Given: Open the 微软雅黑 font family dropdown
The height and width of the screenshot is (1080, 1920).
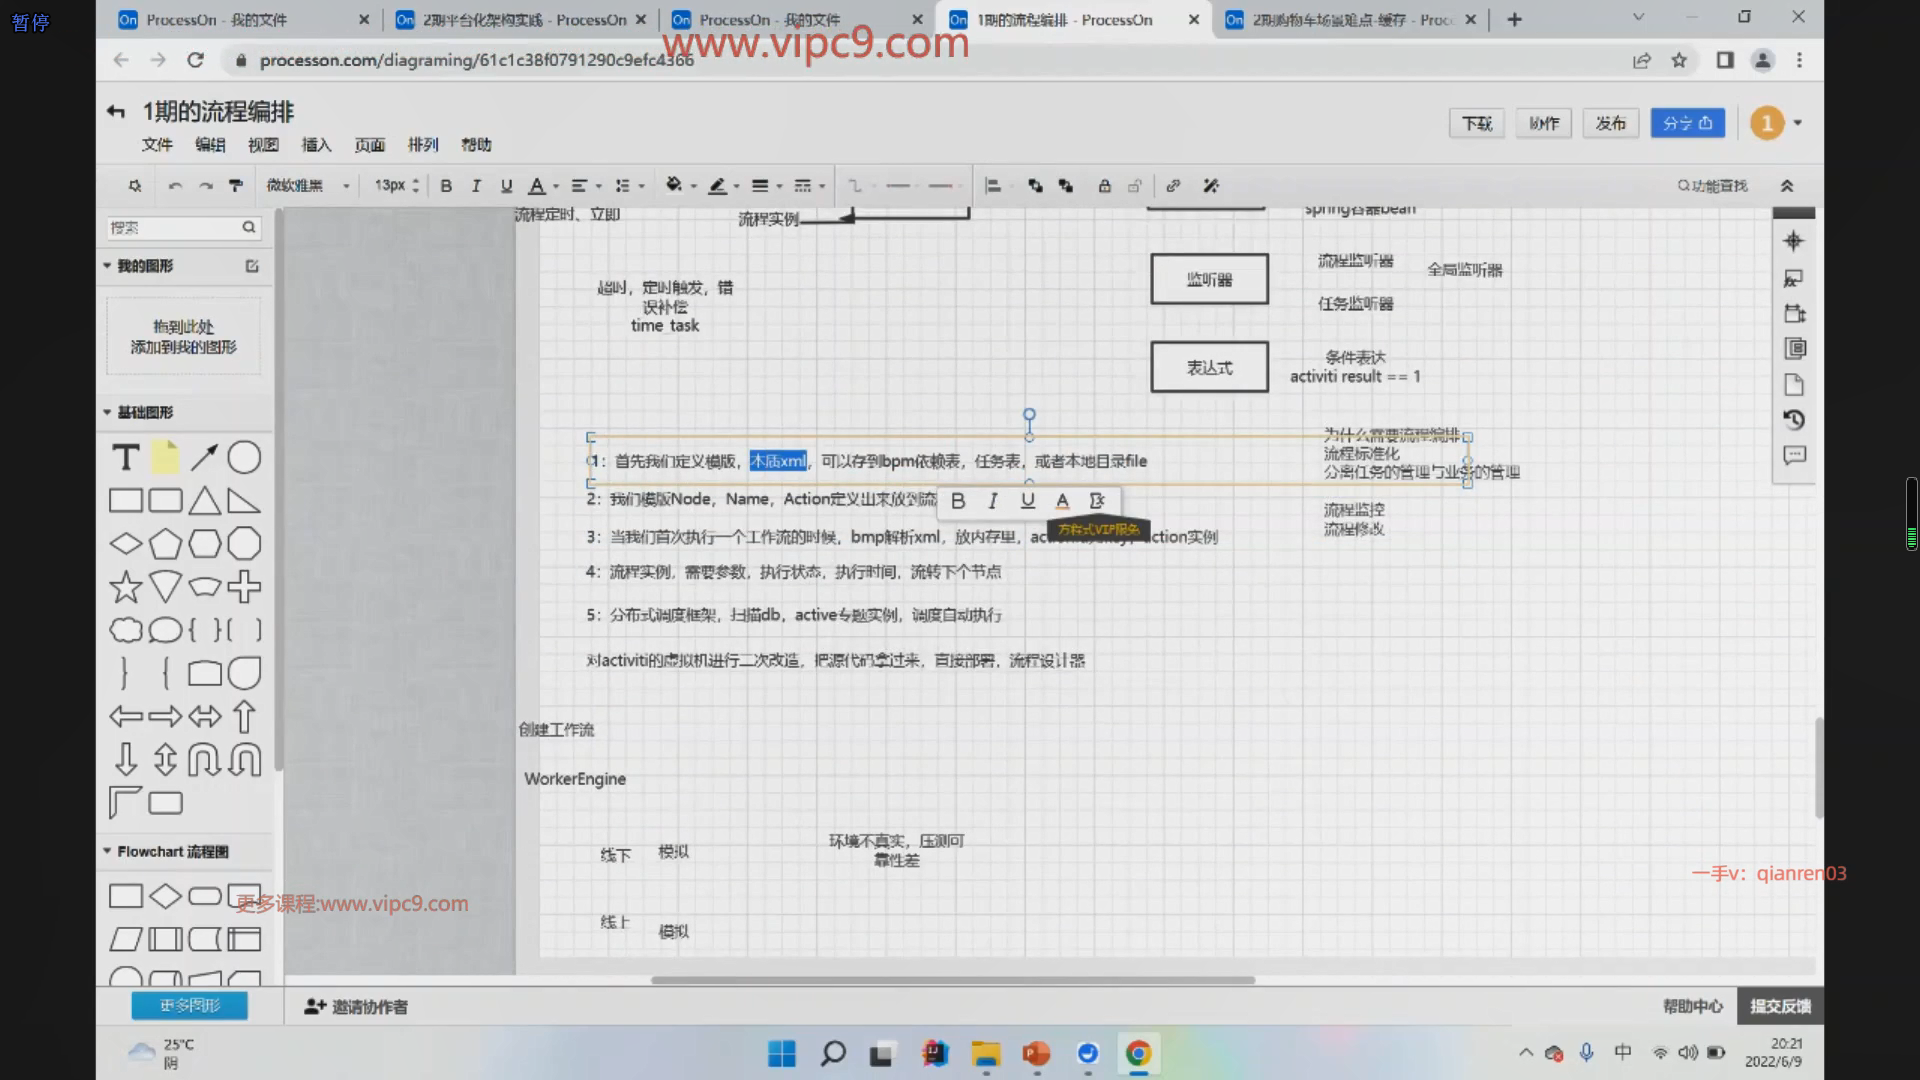Looking at the screenshot, I should pyautogui.click(x=307, y=186).
